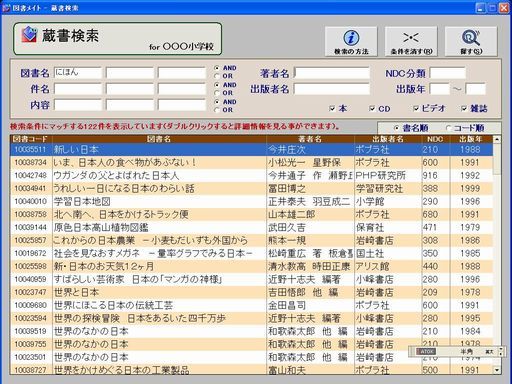Toggle the 雑誌 checkbox
Screen dimensions: 512x384
[x=464, y=108]
